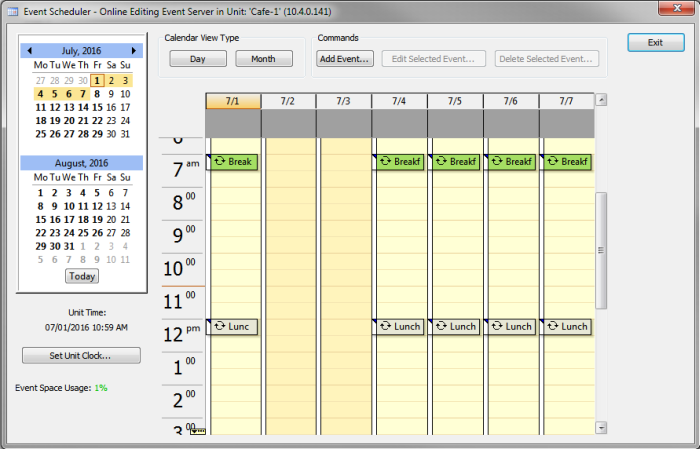Click the all-day area under 7/2
The image size is (700, 449).
click(x=288, y=123)
